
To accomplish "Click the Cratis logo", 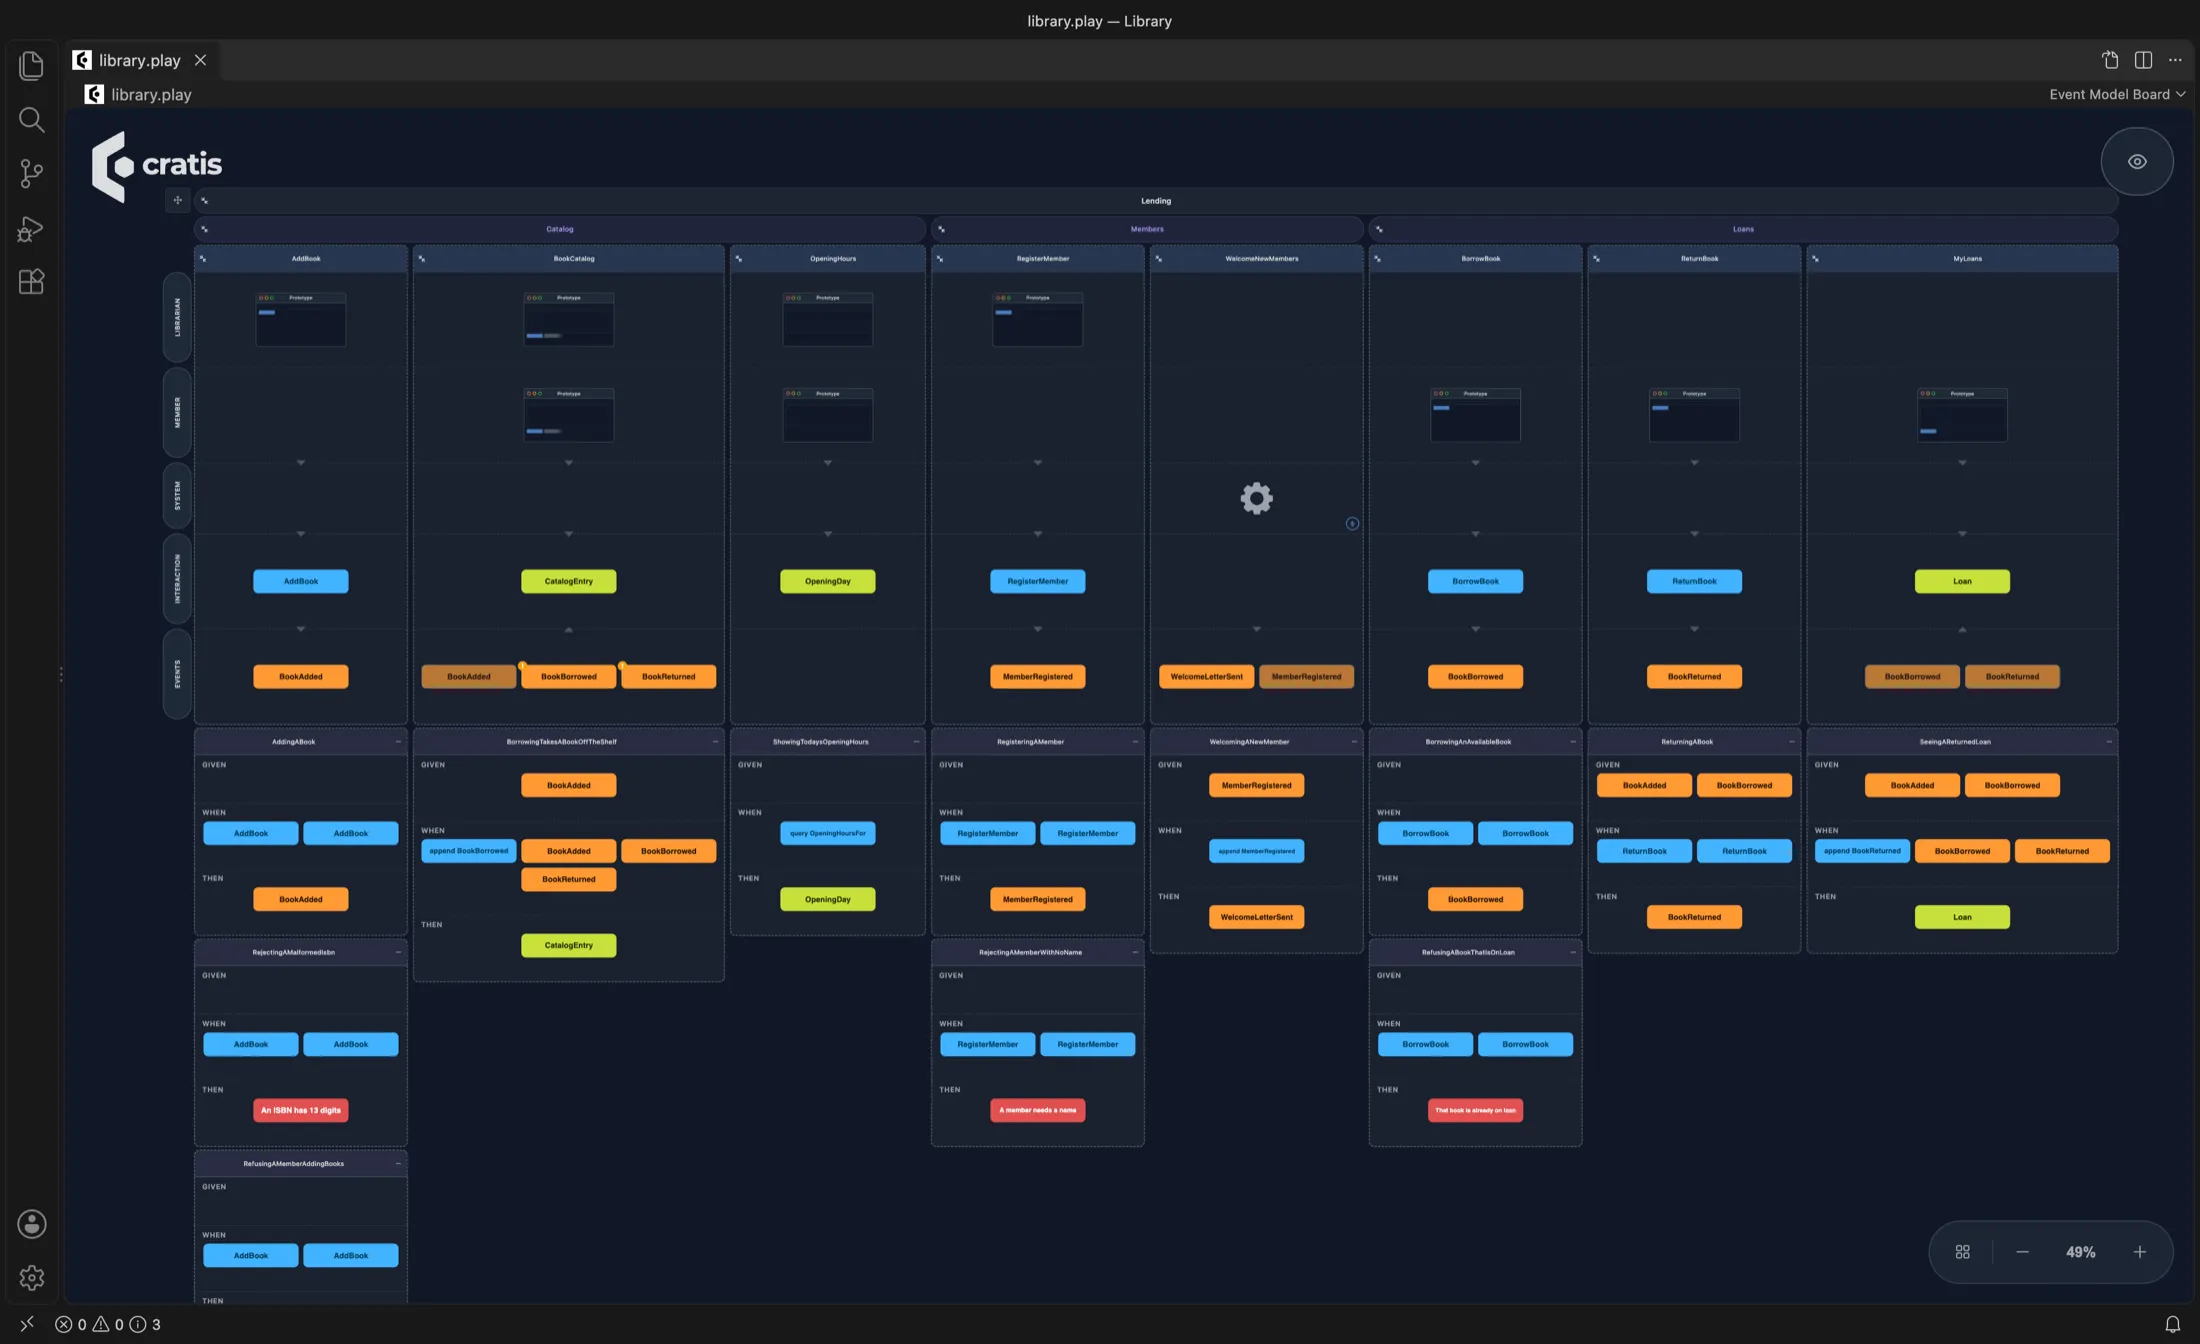I will 156,165.
